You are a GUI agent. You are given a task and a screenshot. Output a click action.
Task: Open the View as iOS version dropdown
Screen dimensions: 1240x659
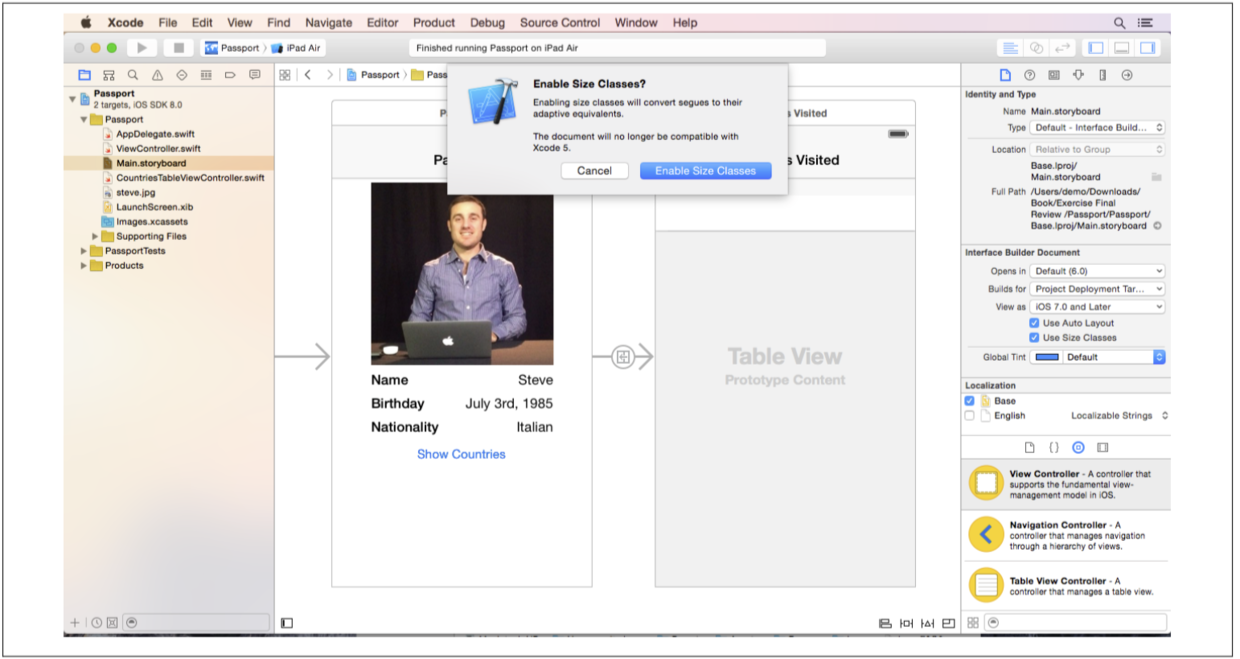click(x=1097, y=307)
